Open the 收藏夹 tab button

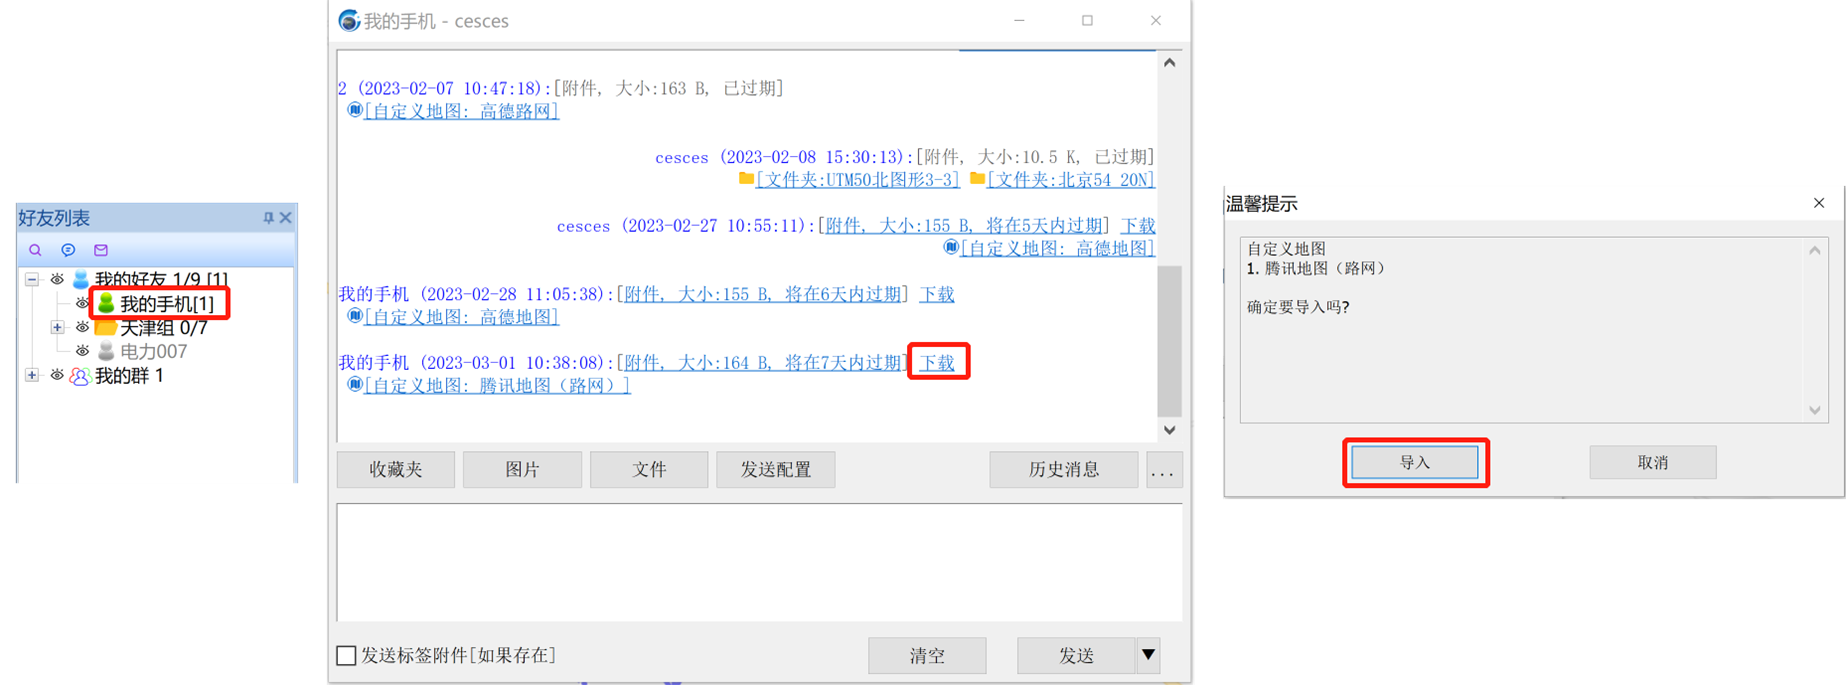tap(396, 469)
